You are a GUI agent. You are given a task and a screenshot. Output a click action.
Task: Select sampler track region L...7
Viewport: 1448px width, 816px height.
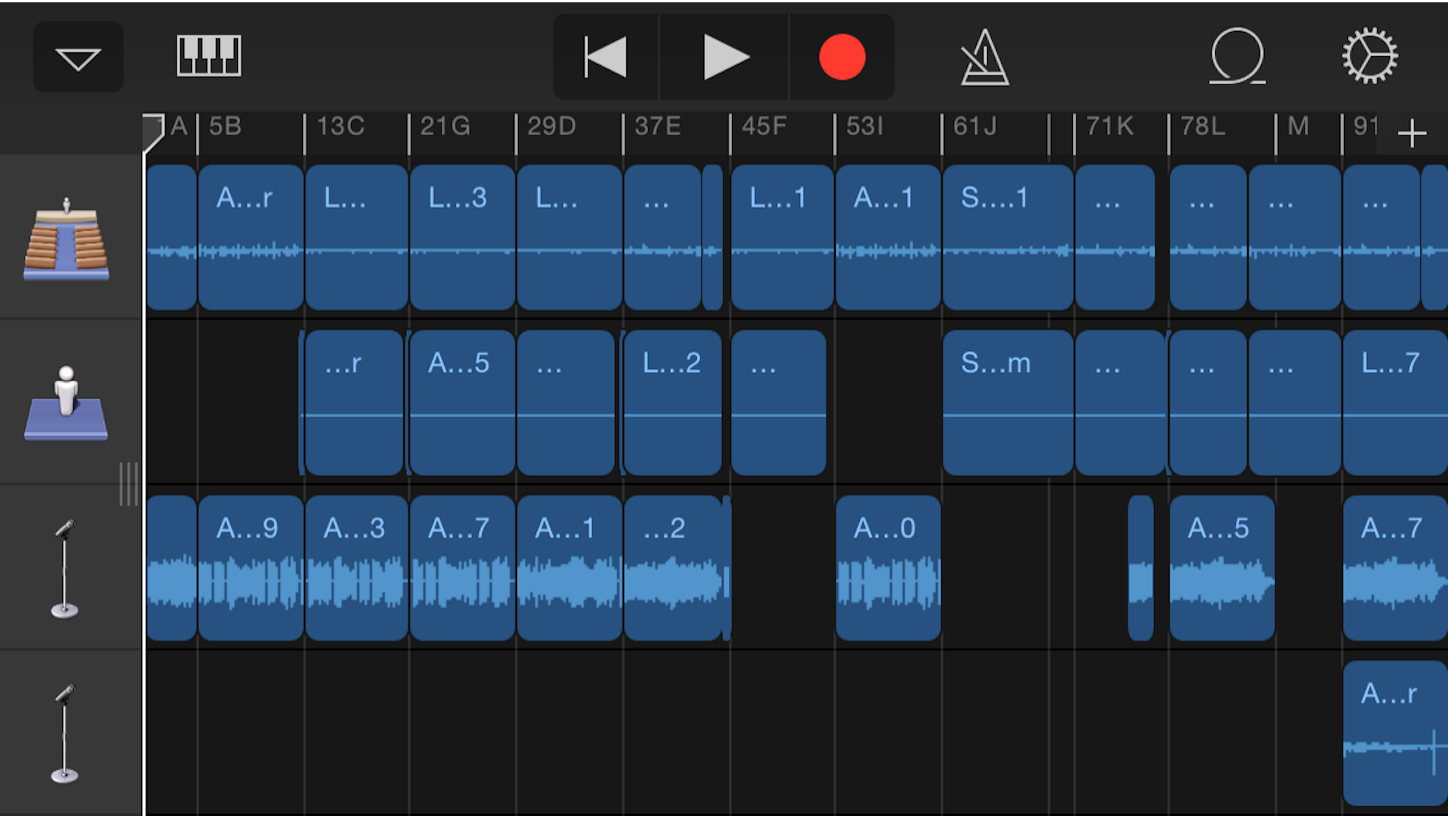tap(1395, 403)
